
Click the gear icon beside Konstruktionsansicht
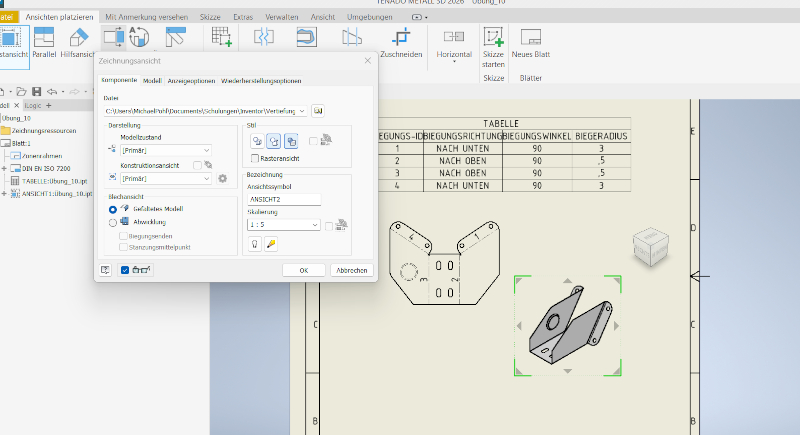point(223,178)
